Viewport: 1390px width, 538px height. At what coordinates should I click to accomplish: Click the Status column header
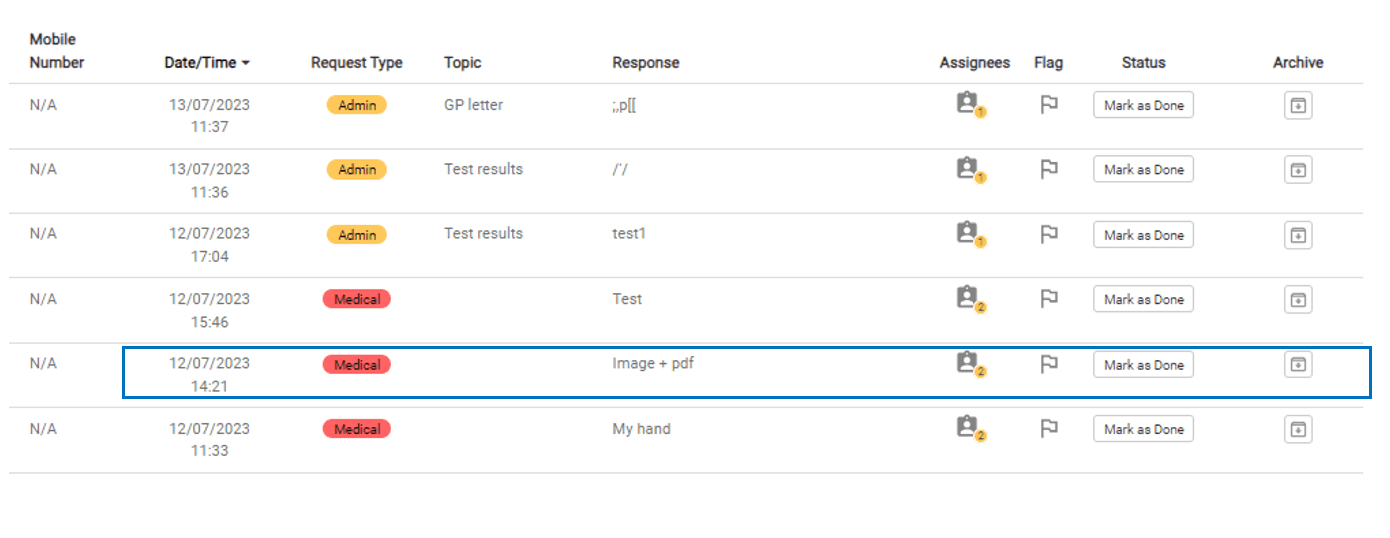(x=1143, y=62)
